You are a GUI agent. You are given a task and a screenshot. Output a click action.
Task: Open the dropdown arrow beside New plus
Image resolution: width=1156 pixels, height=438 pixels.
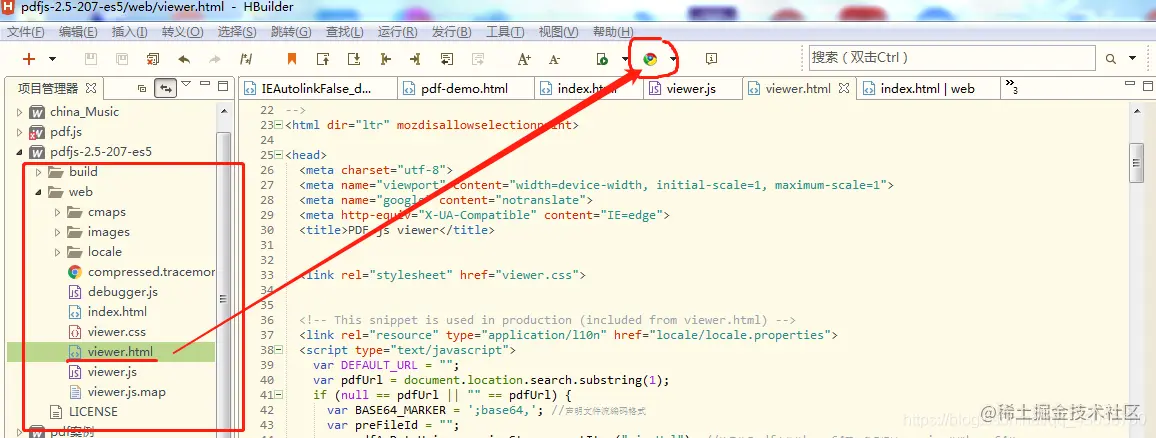click(x=52, y=59)
